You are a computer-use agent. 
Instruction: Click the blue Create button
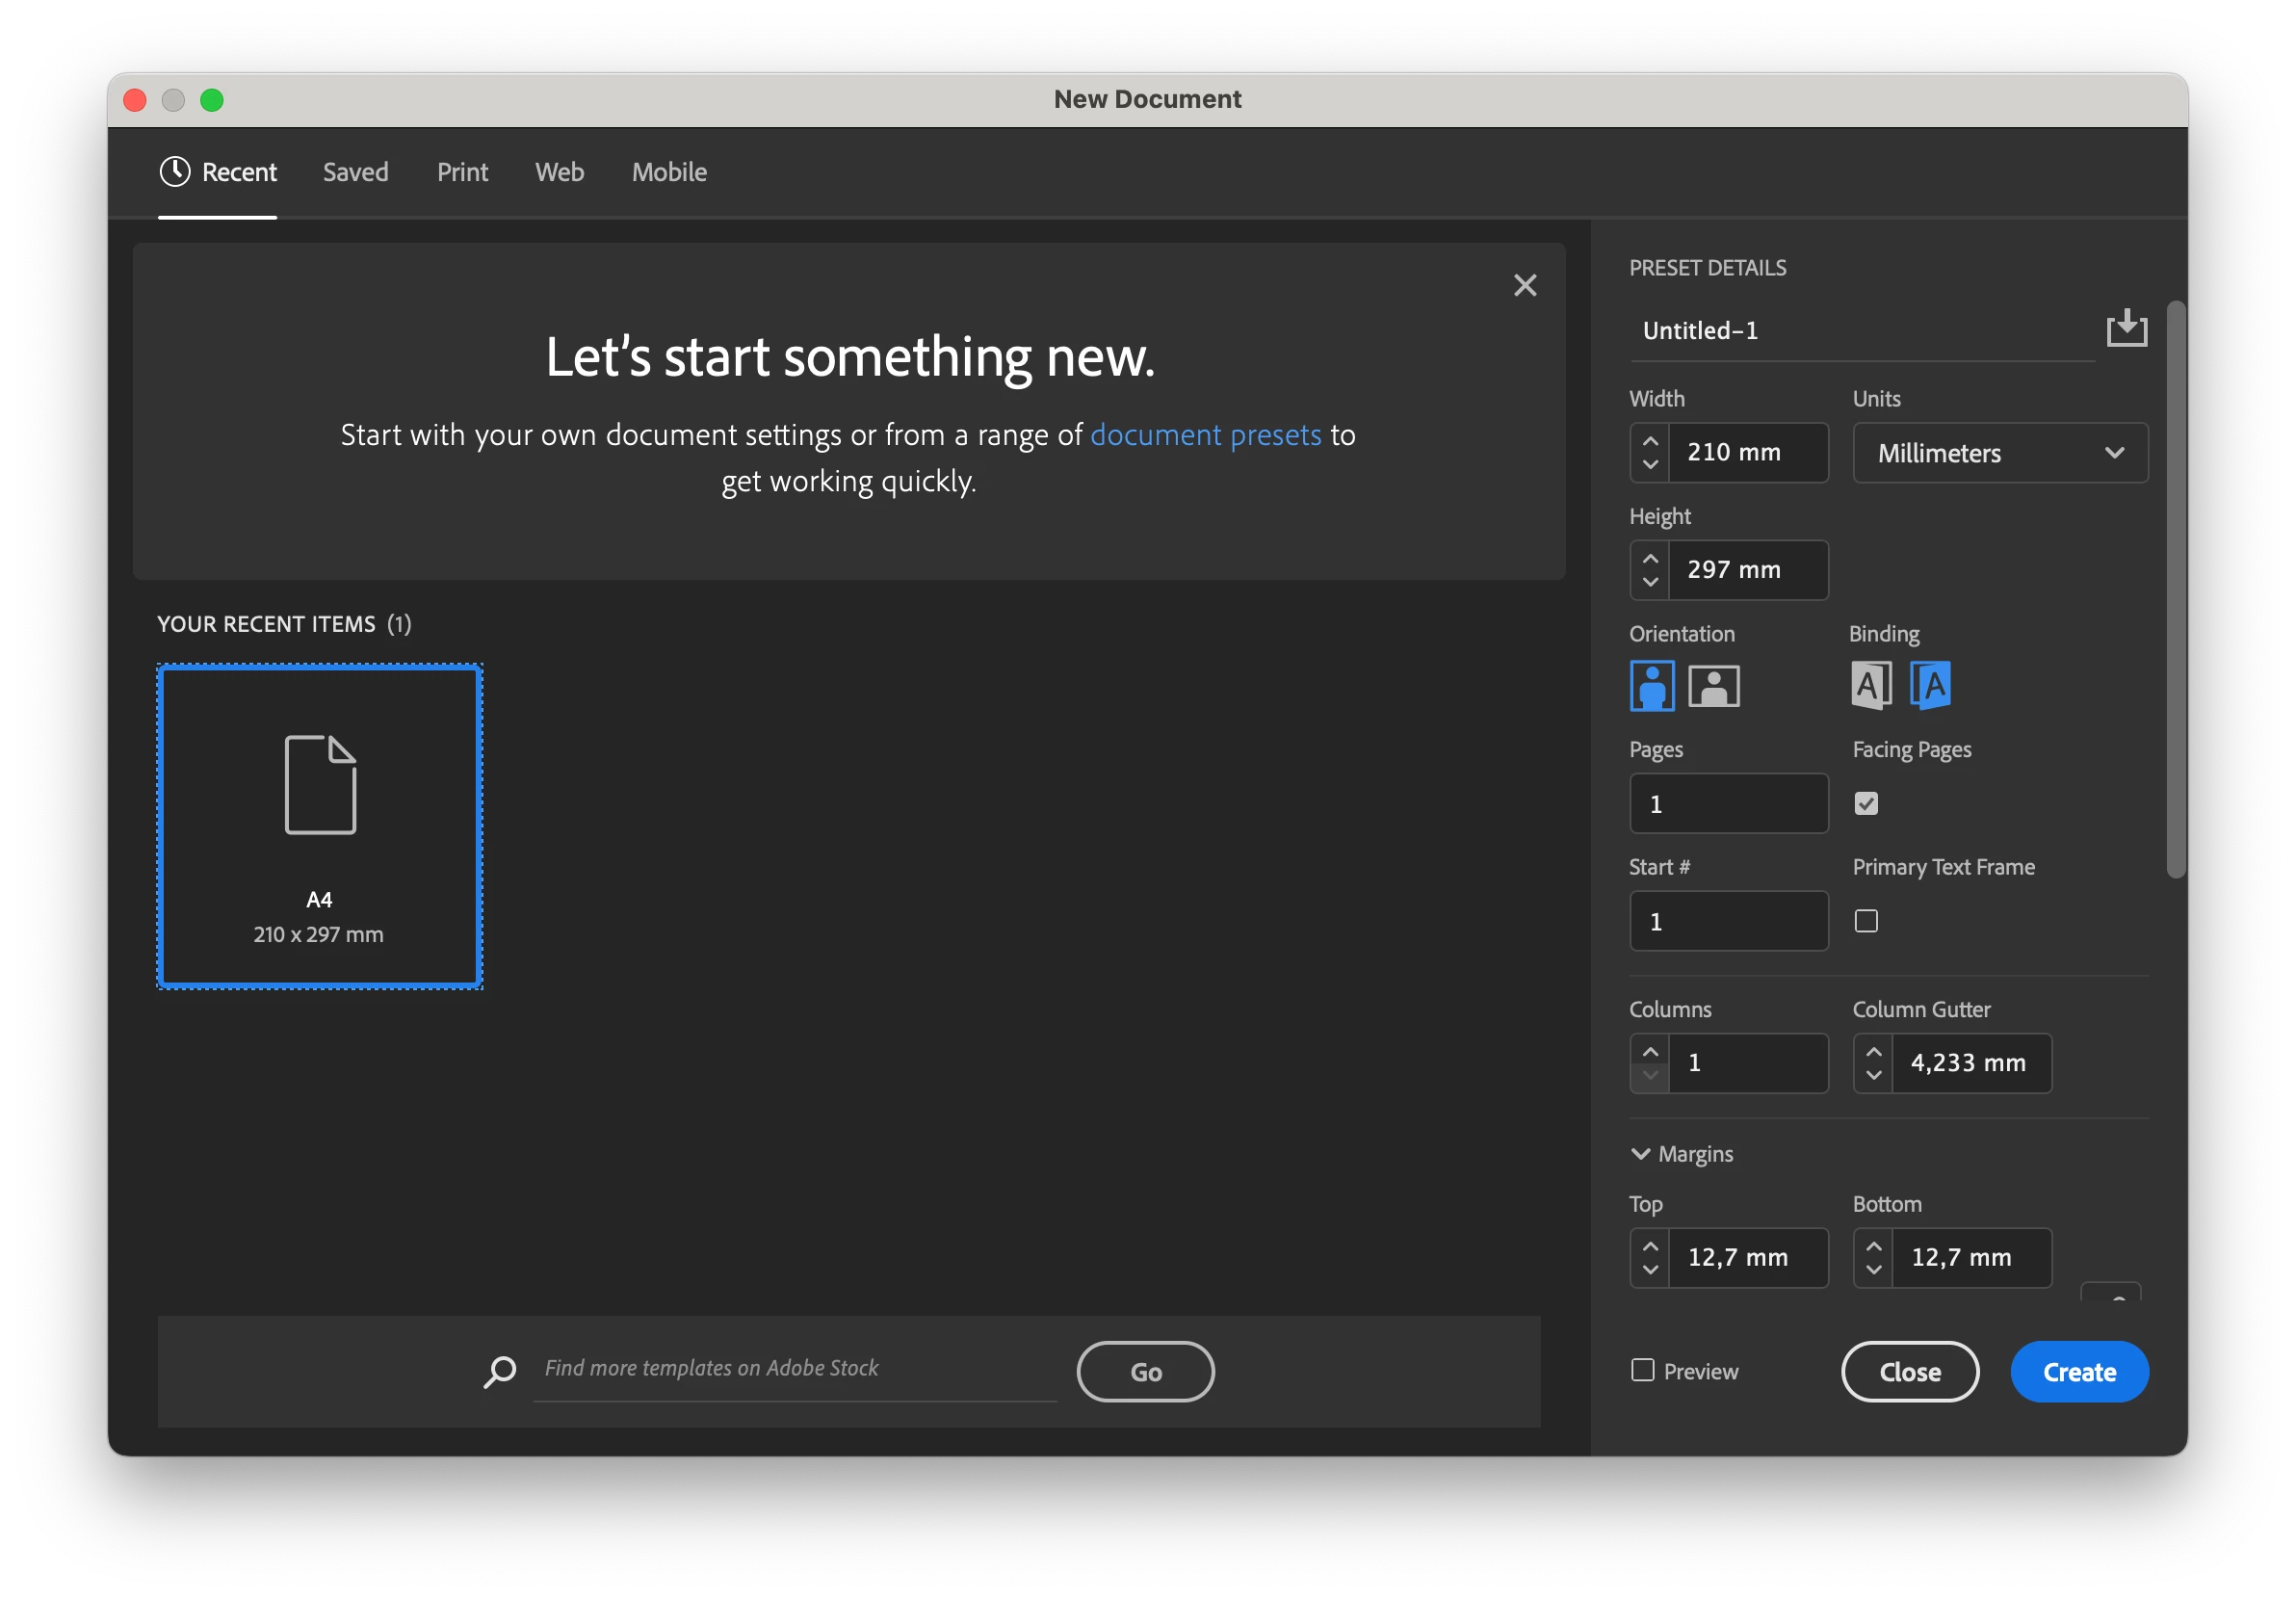pos(2079,1372)
